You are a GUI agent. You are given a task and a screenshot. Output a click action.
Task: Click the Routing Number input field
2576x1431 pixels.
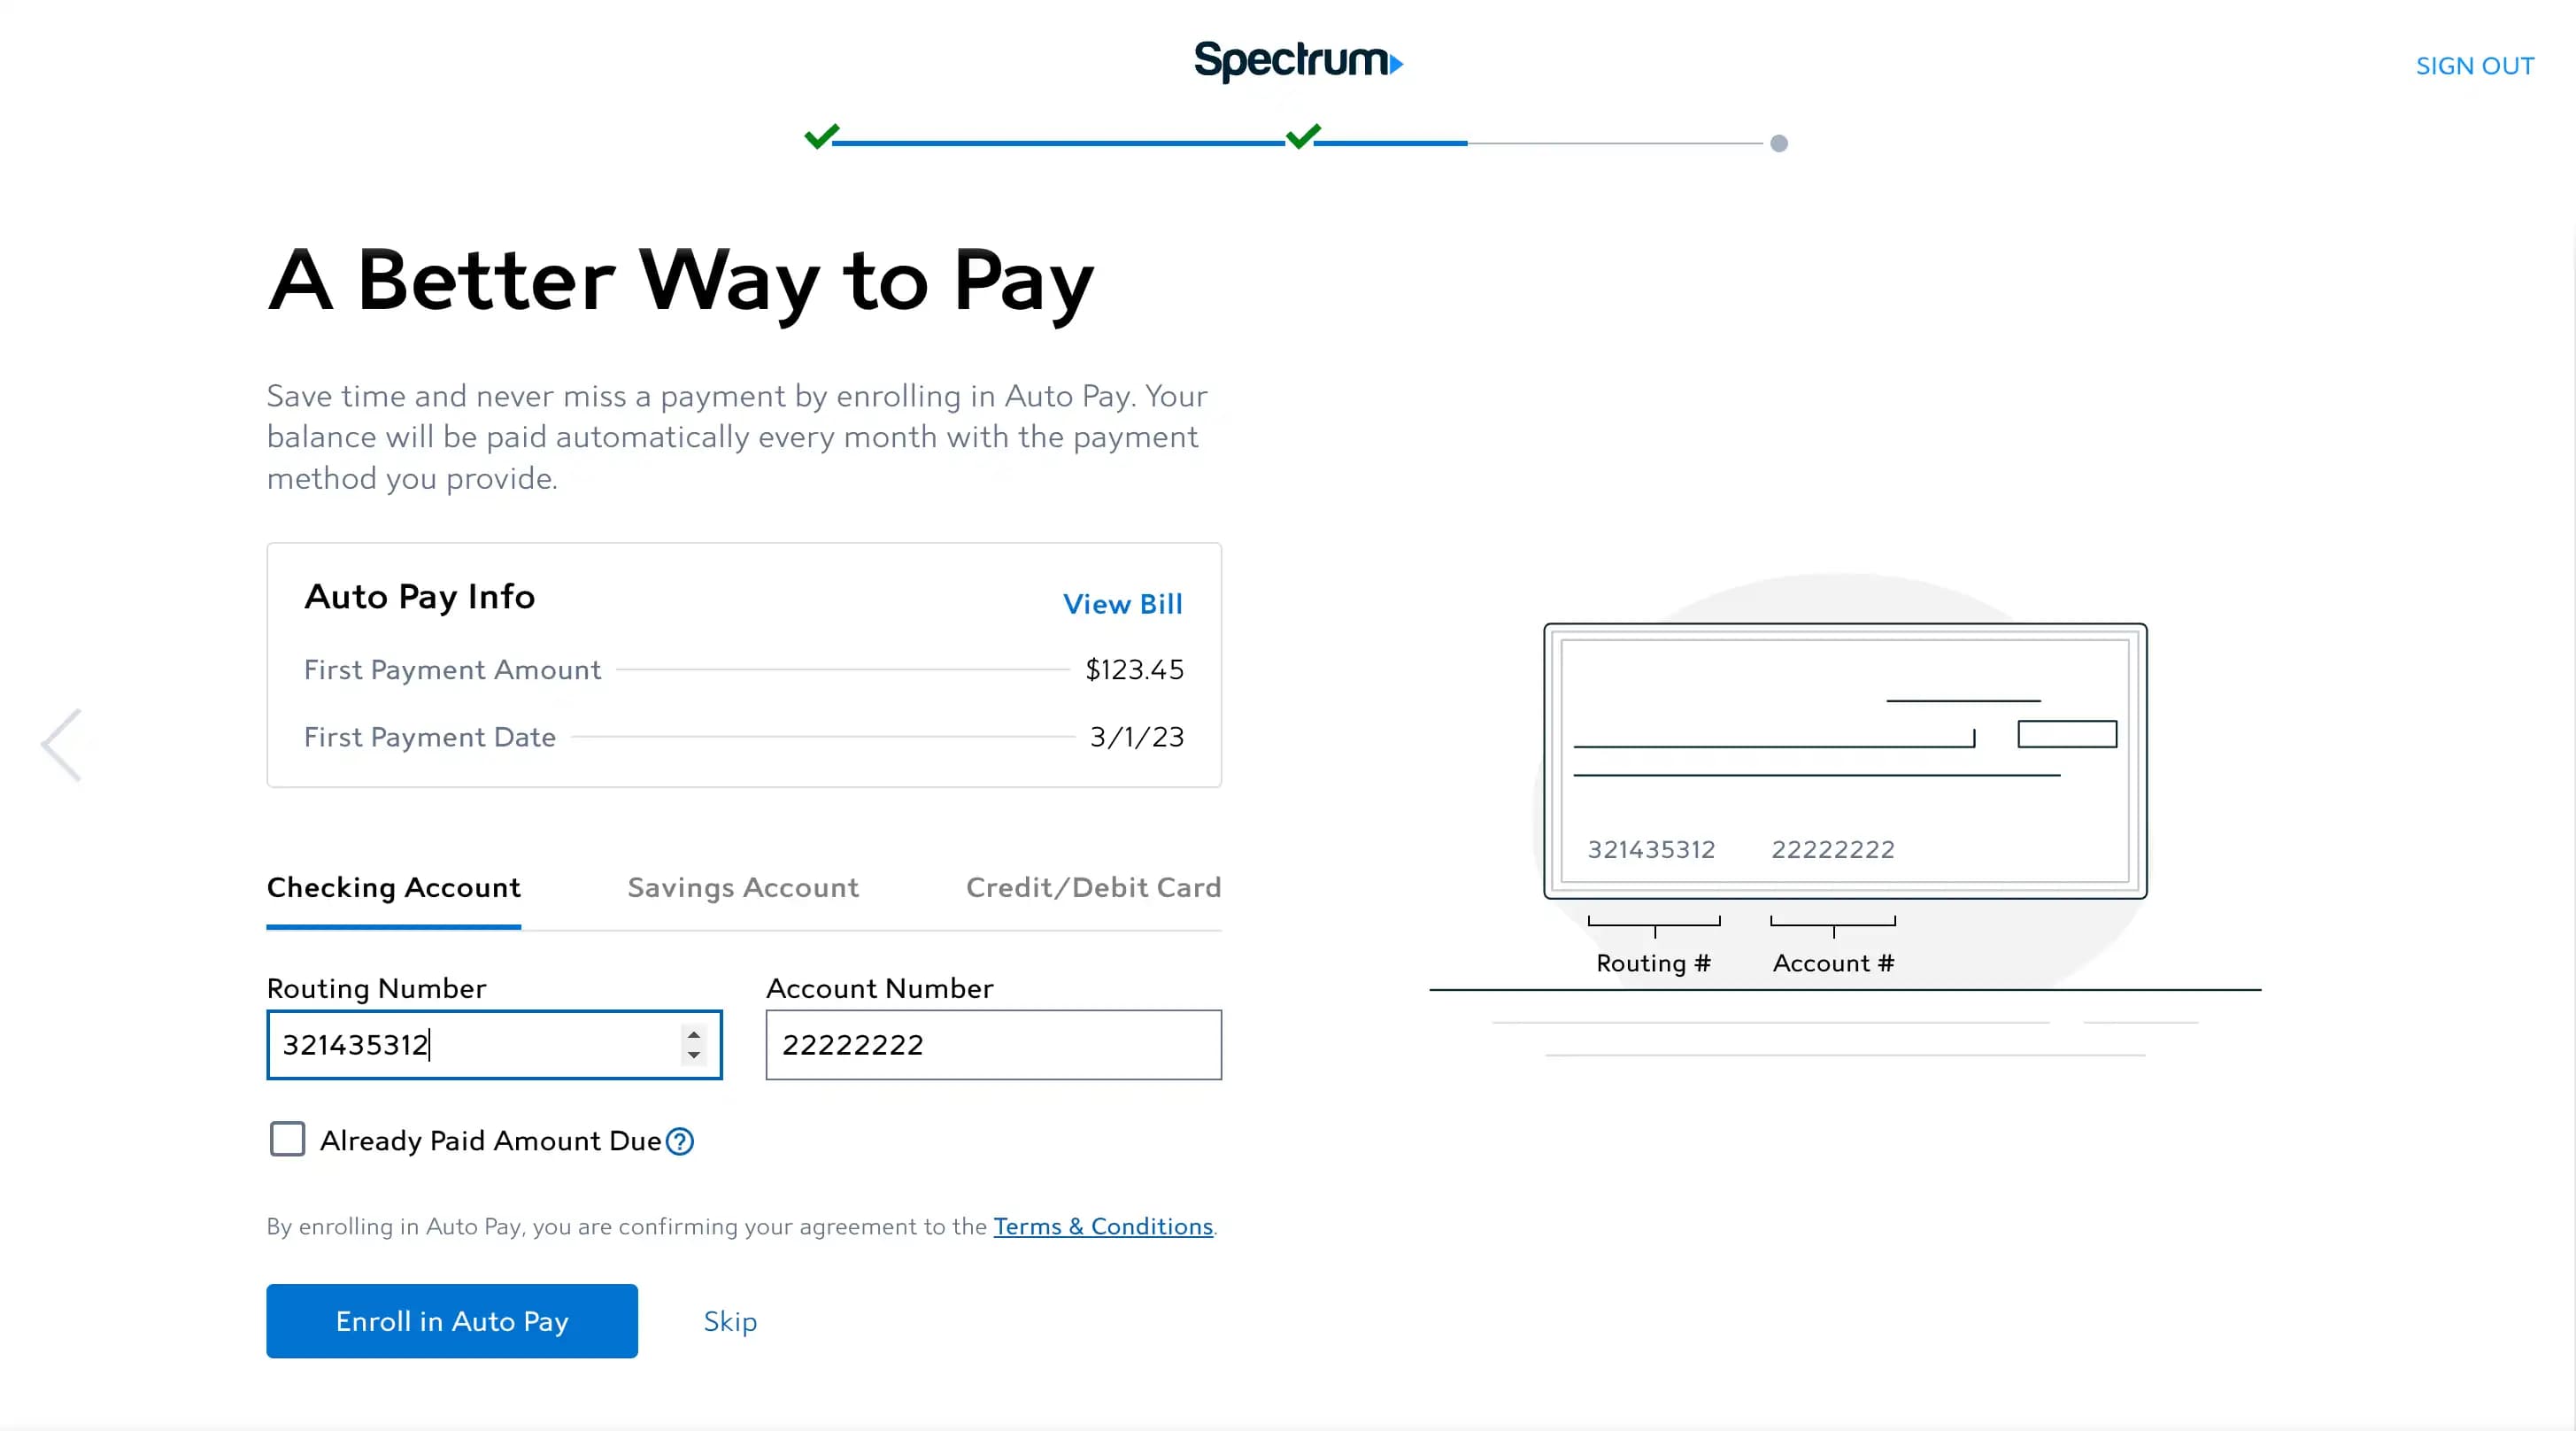(x=495, y=1043)
